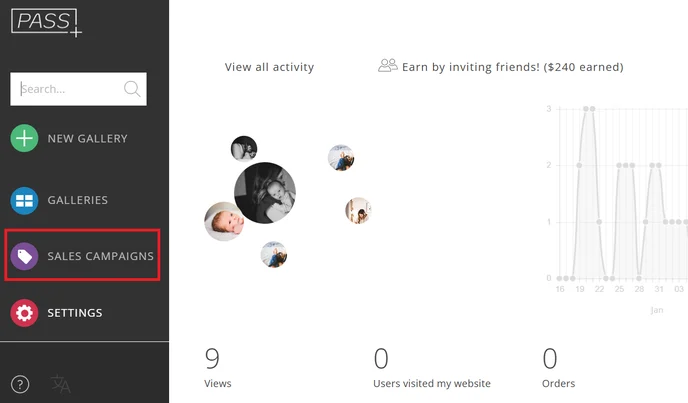Click the invite friends people icon
This screenshot has height=403, width=688.
pos(387,66)
